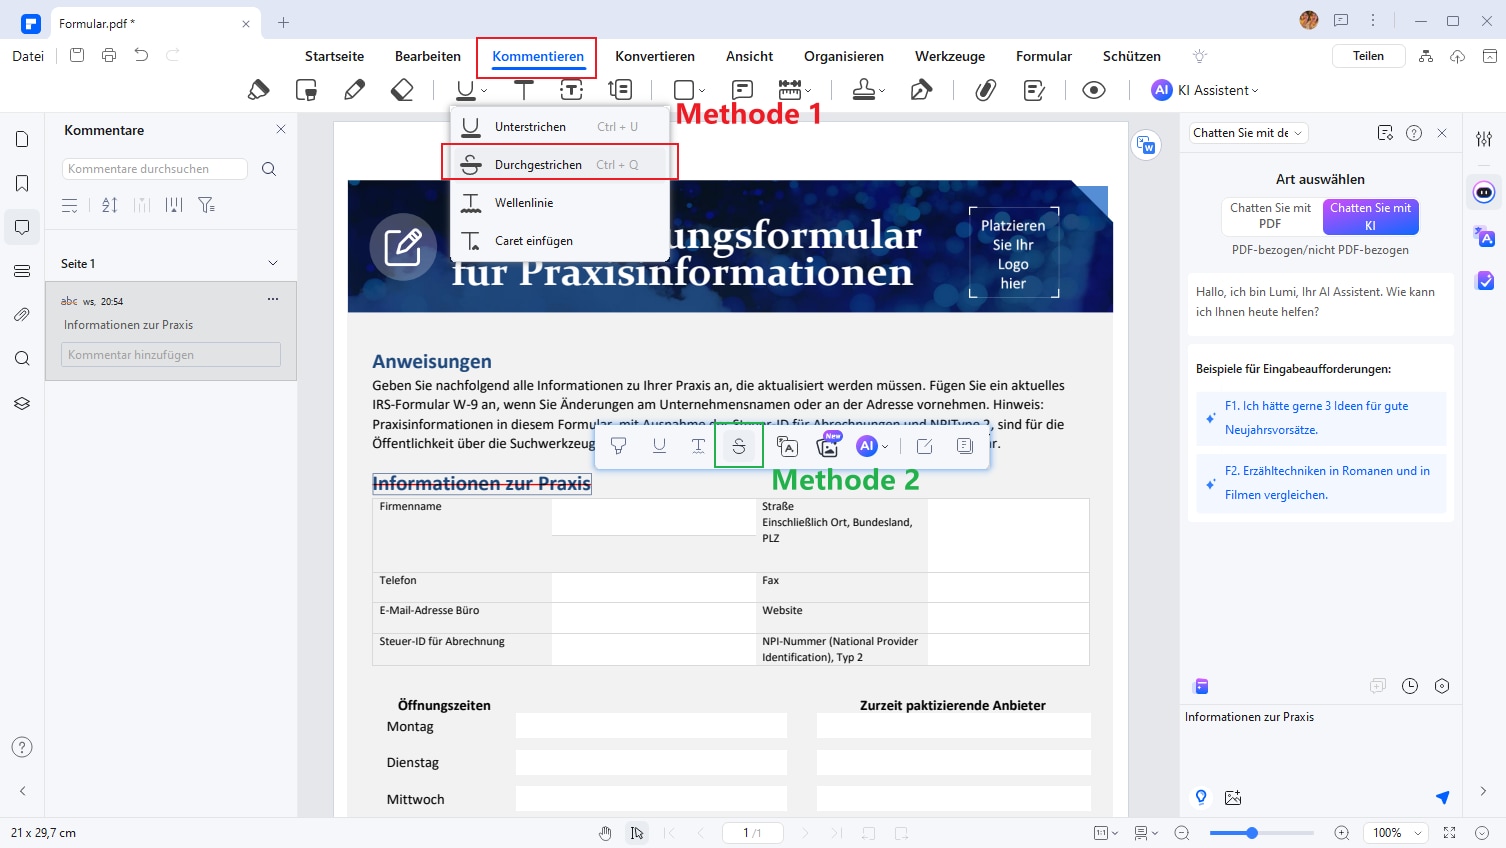1506x848 pixels.
Task: Expand the stamp tool dropdown
Action: click(882, 91)
